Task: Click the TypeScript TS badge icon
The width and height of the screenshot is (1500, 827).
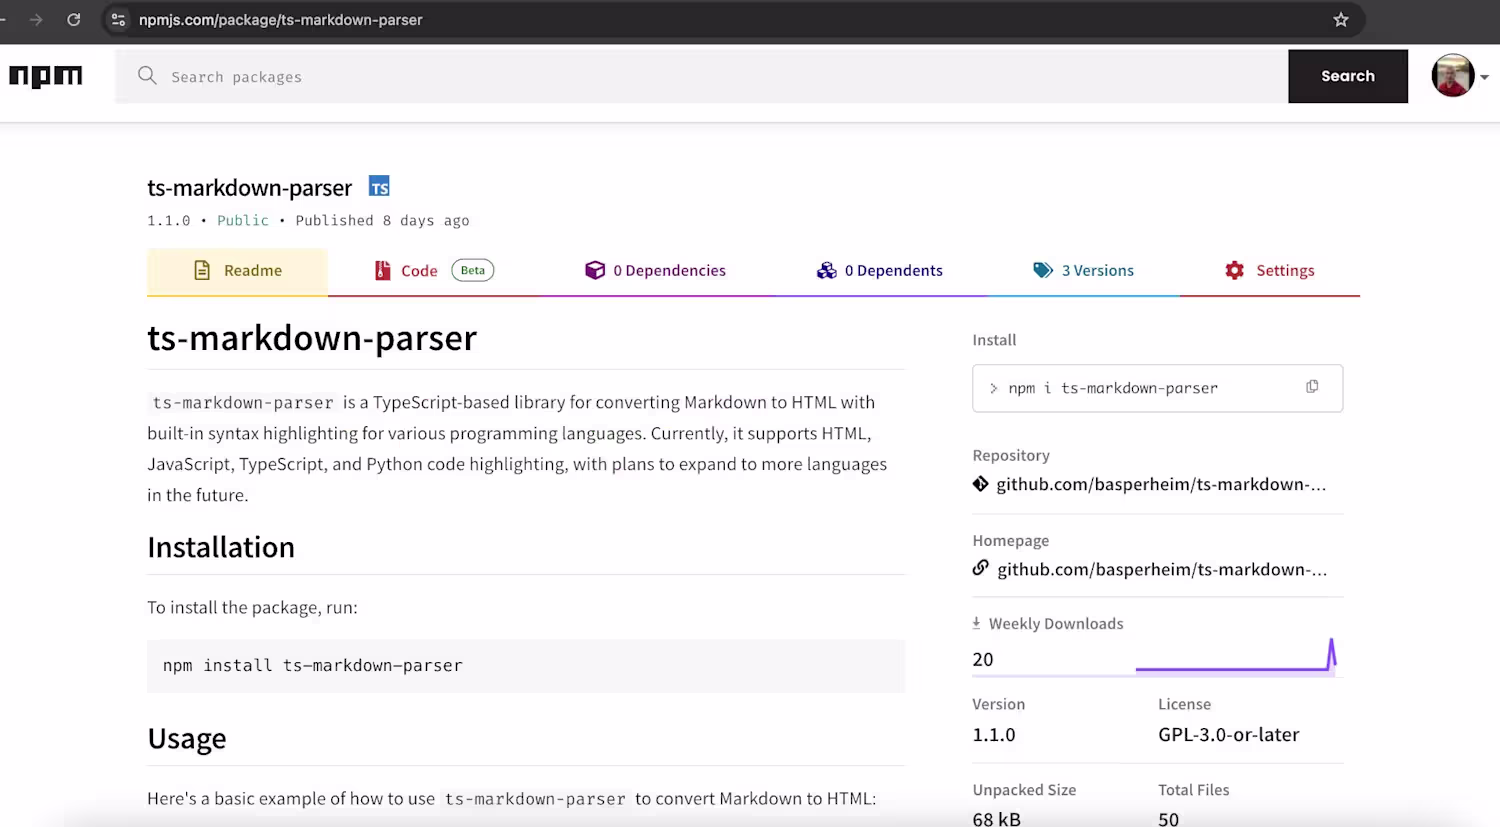Action: tap(379, 186)
